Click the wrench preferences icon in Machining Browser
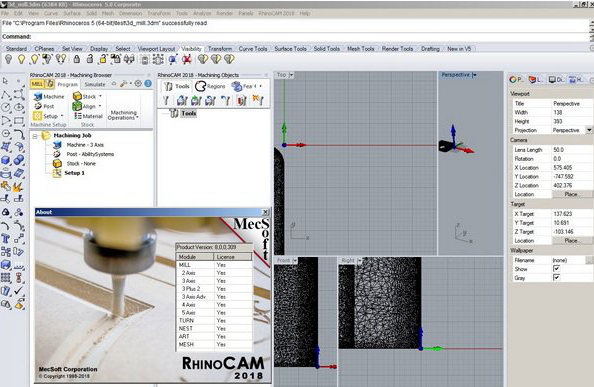 pos(123,84)
